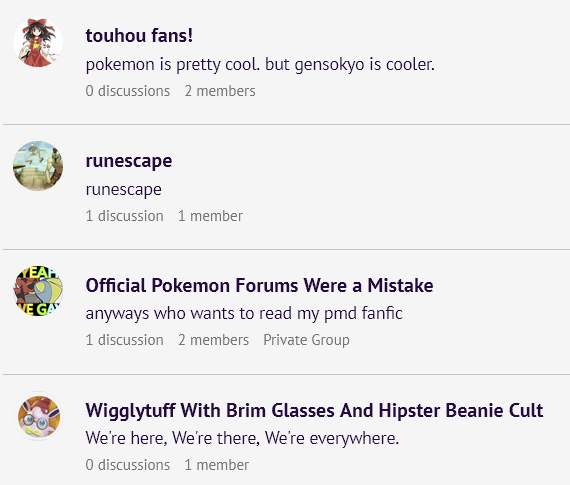Open the Official Pokemon Forums Were a Mistake avatar
This screenshot has width=570, height=485.
click(38, 290)
